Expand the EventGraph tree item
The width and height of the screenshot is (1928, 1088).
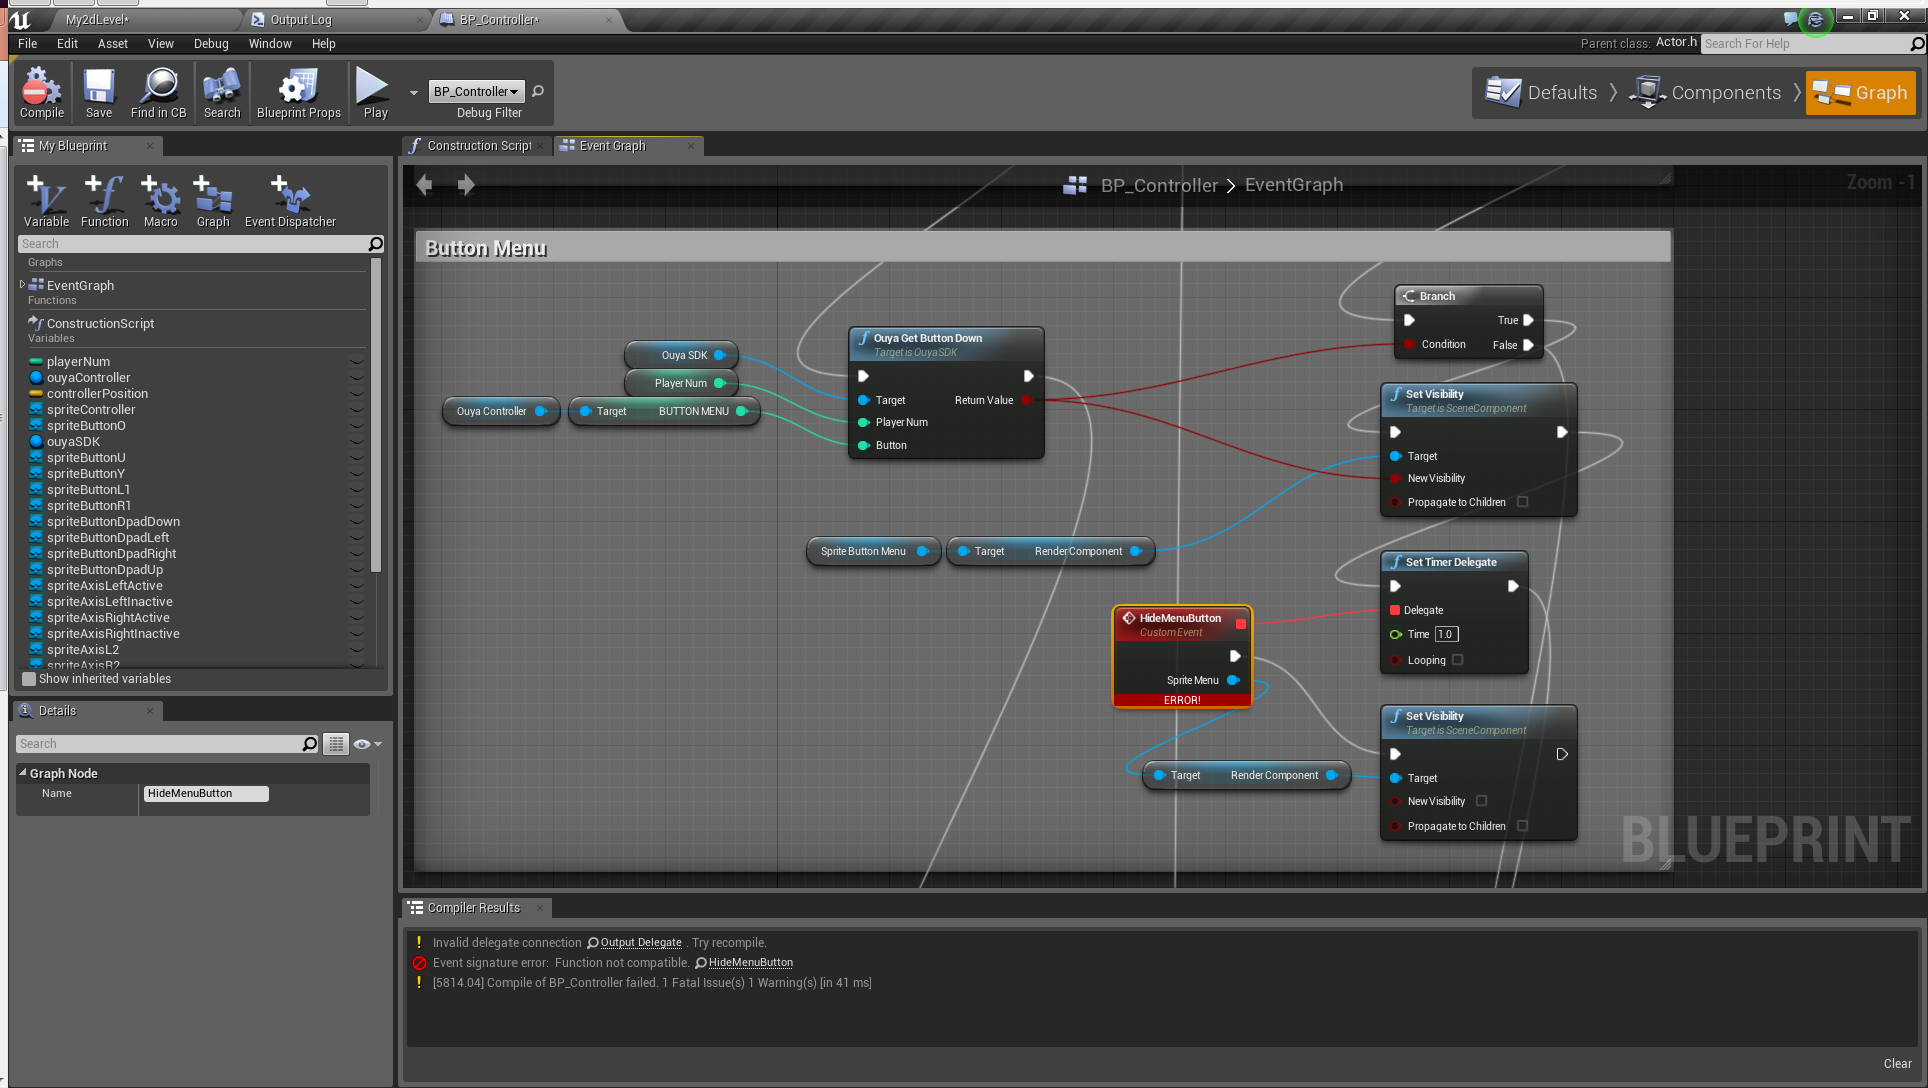point(23,285)
